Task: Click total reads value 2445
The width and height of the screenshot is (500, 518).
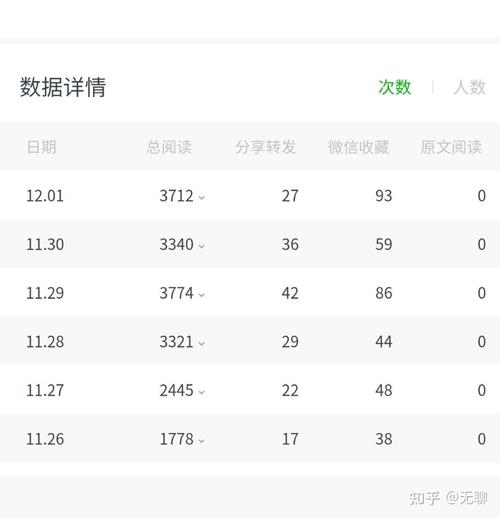Action: (176, 390)
